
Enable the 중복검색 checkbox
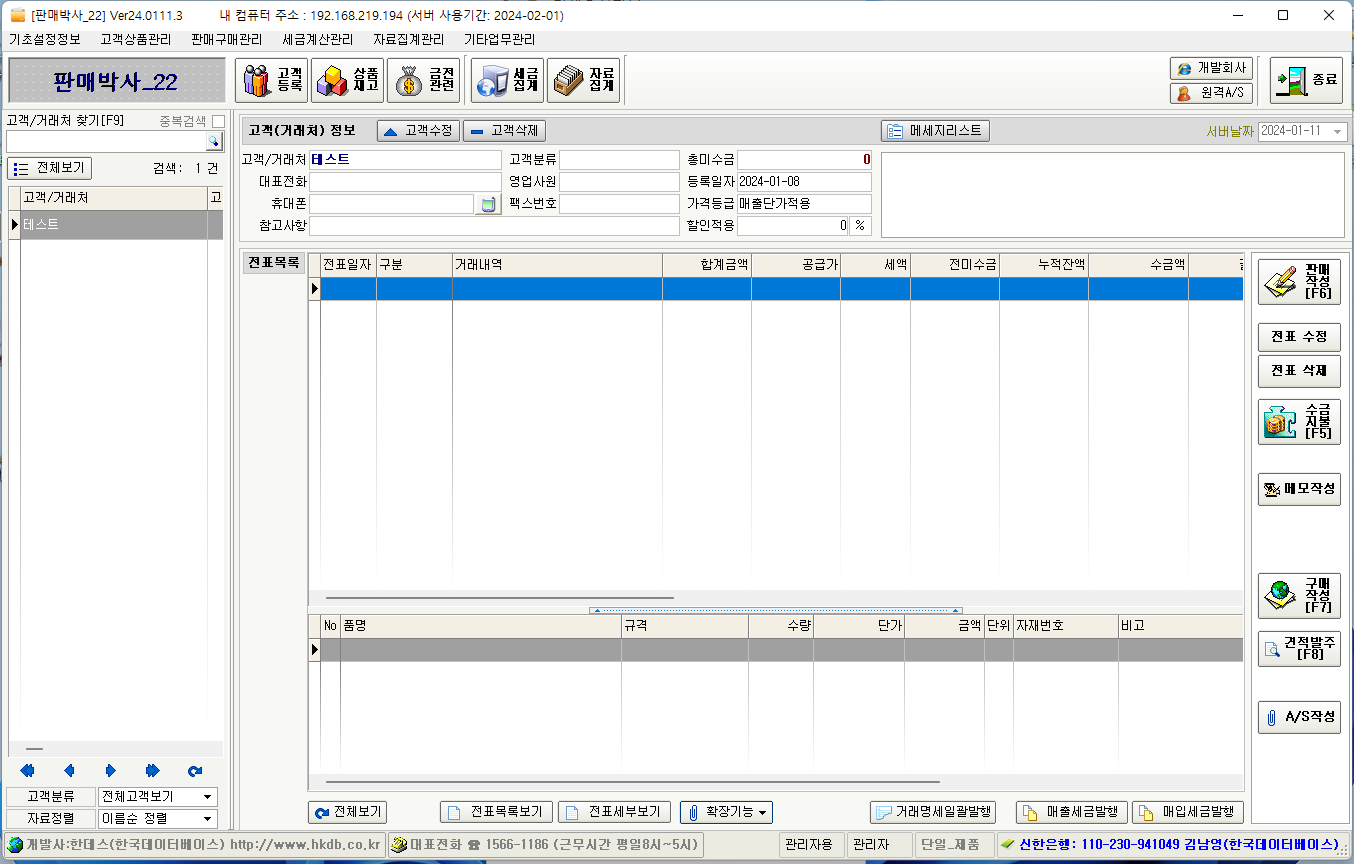(218, 121)
